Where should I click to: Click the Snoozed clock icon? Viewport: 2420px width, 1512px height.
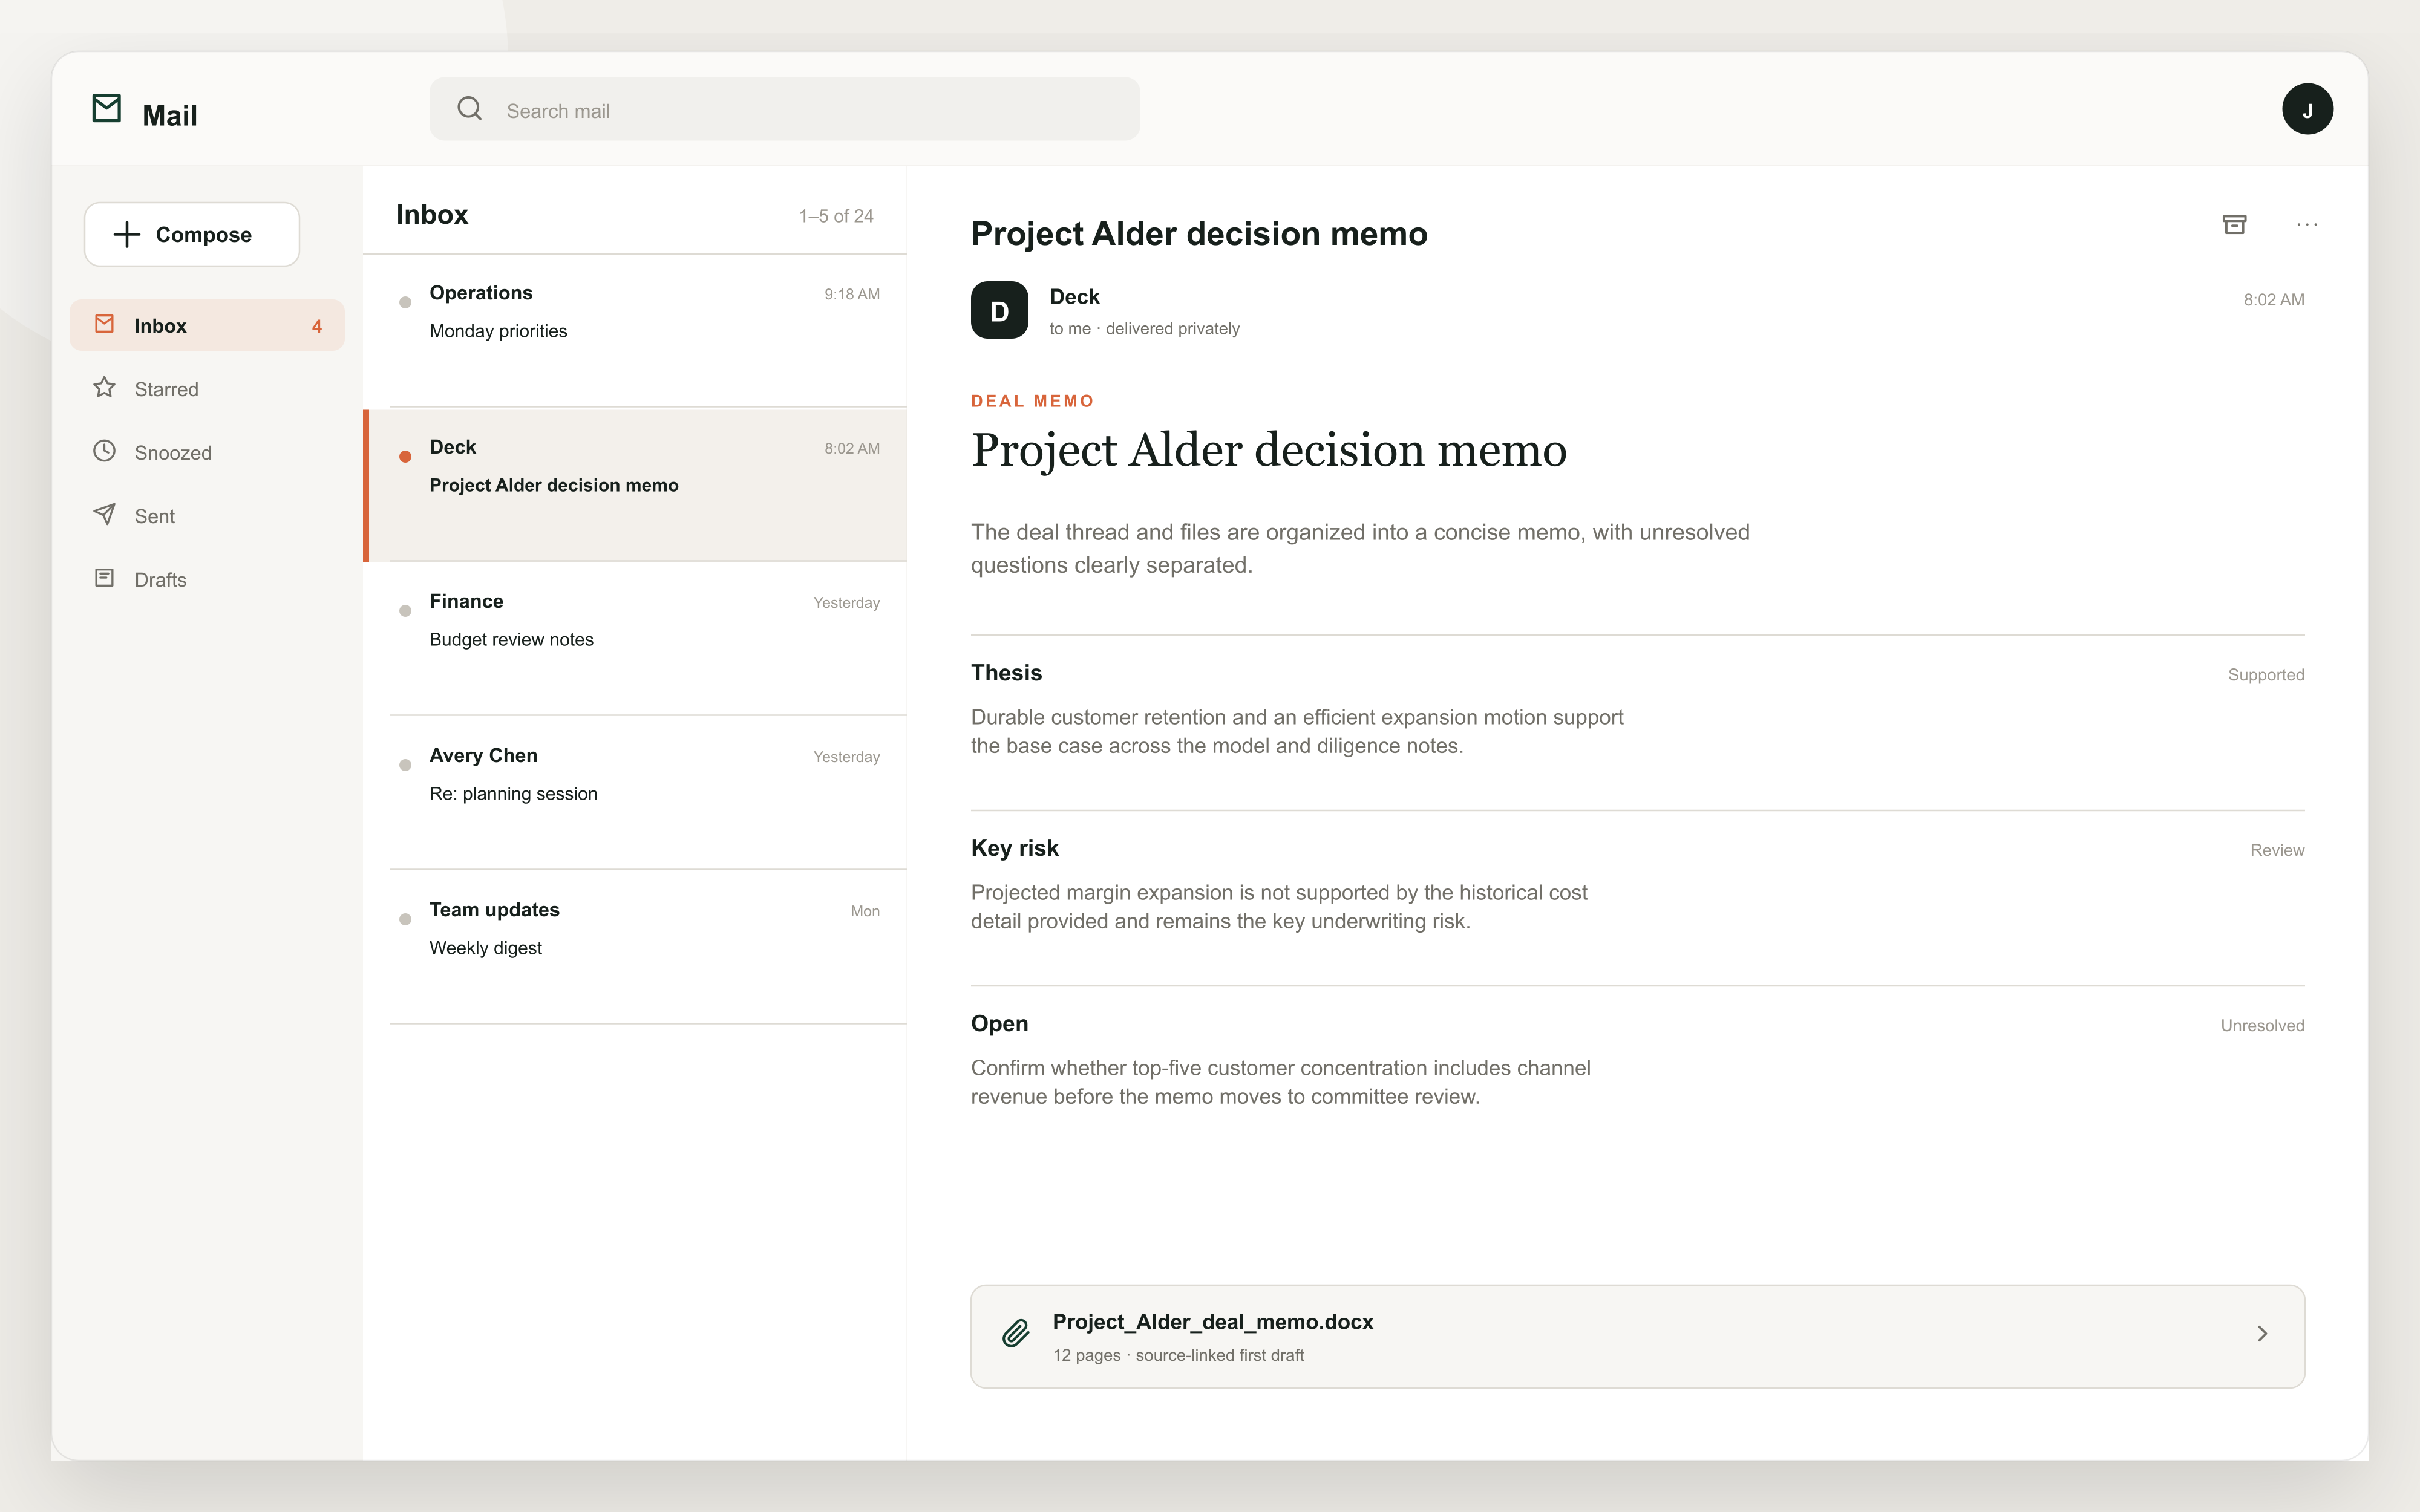104,451
